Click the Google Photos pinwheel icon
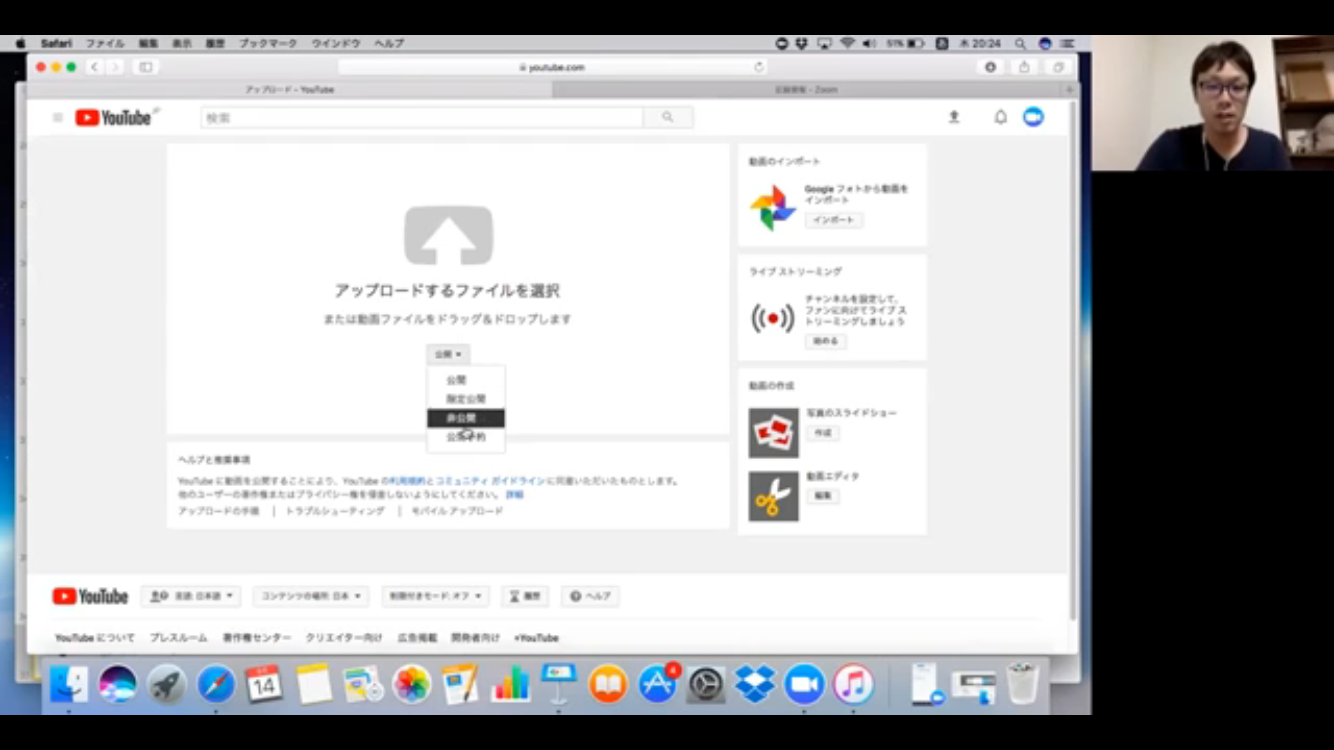The height and width of the screenshot is (750, 1334). [772, 207]
